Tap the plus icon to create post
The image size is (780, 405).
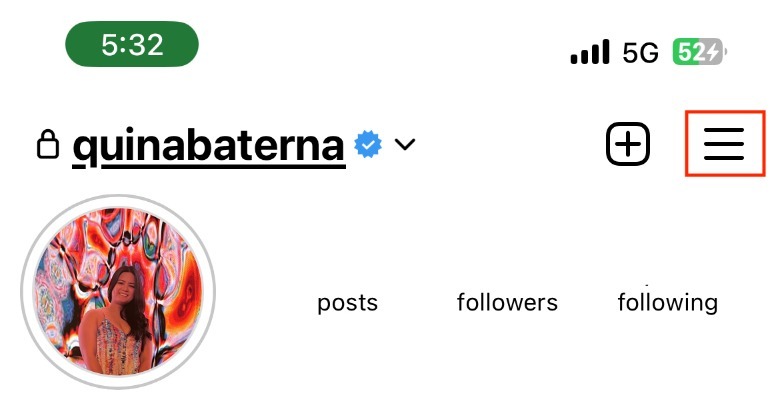coord(628,144)
